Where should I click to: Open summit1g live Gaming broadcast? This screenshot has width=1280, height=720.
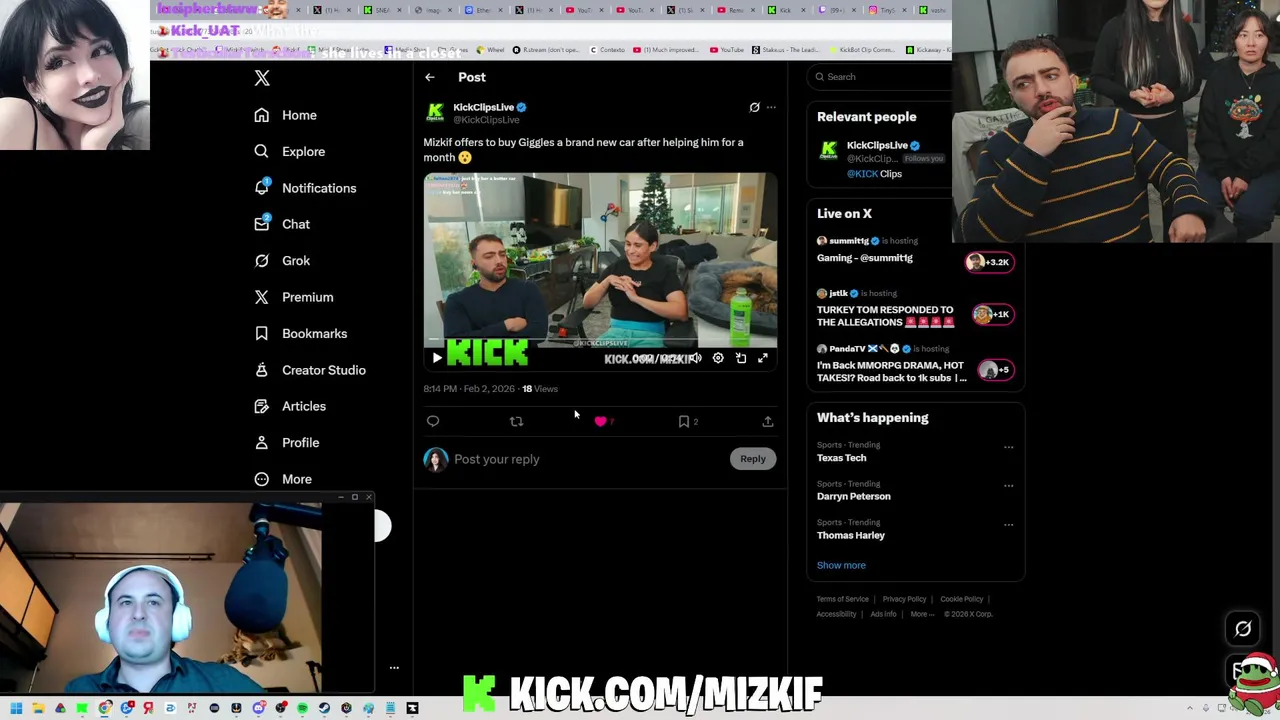(864, 258)
